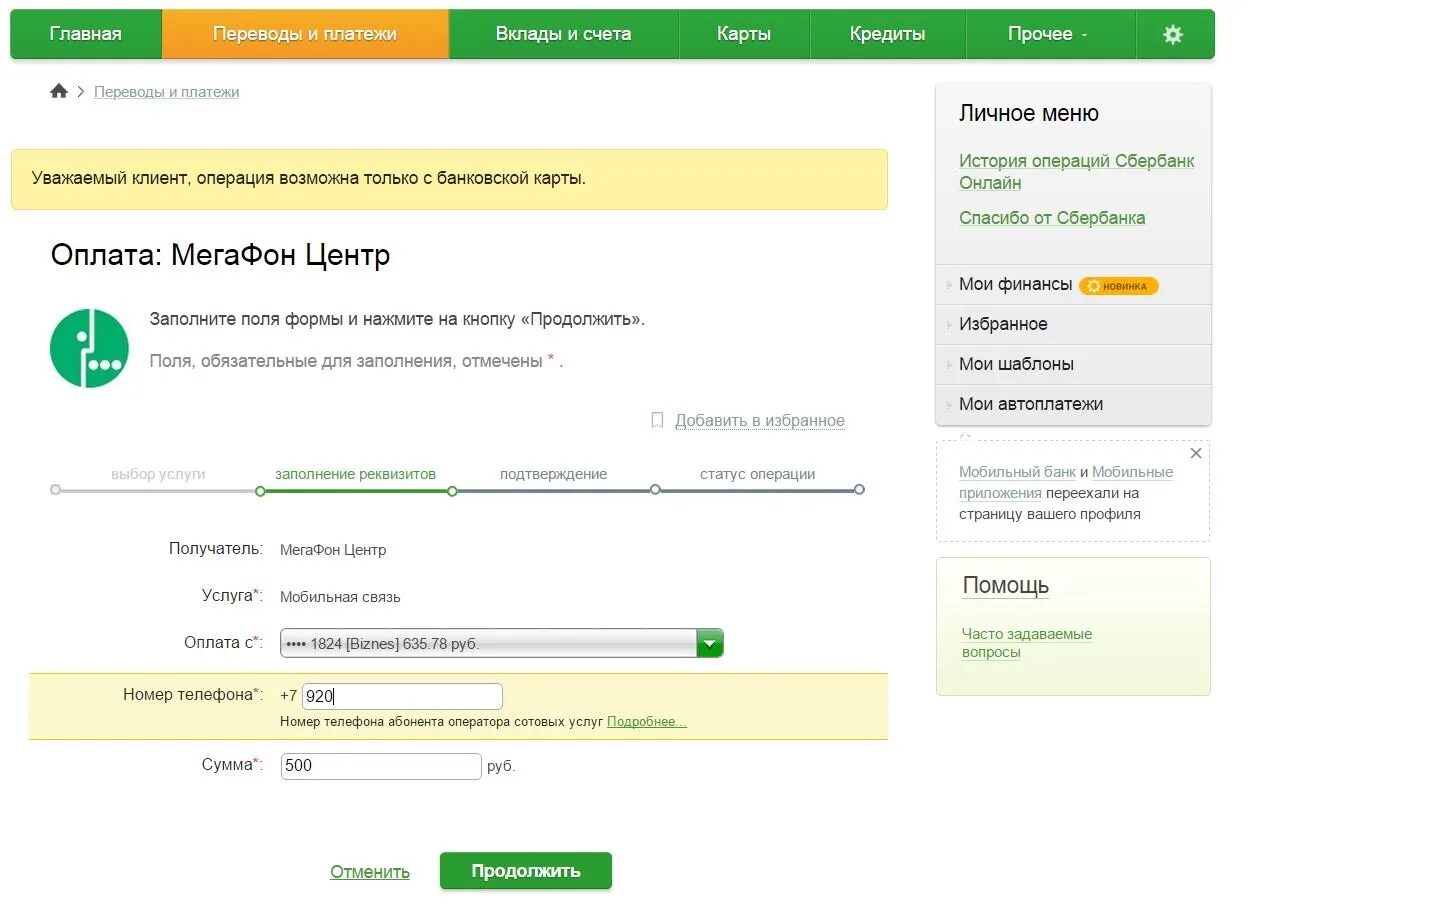Open История операций Сбербанк Онлайн link
This screenshot has height=912, width=1456.
point(1076,172)
